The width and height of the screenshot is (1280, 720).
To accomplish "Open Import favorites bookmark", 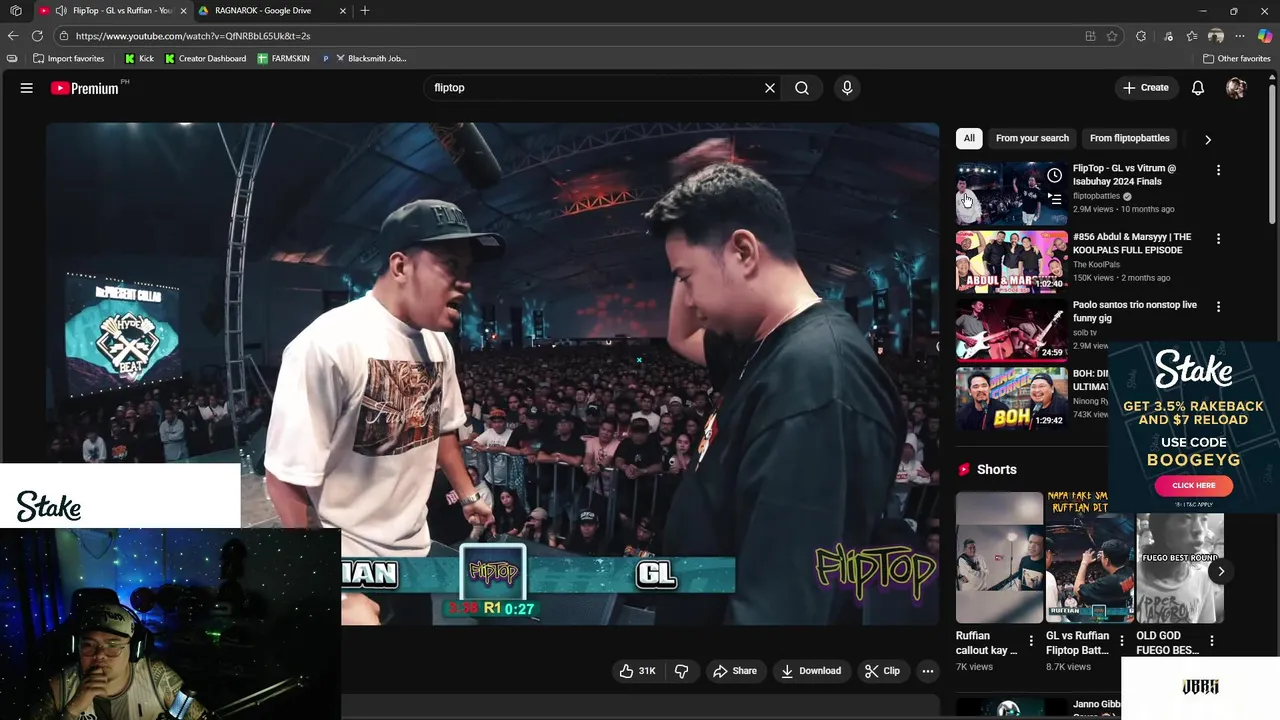I will pos(69,59).
